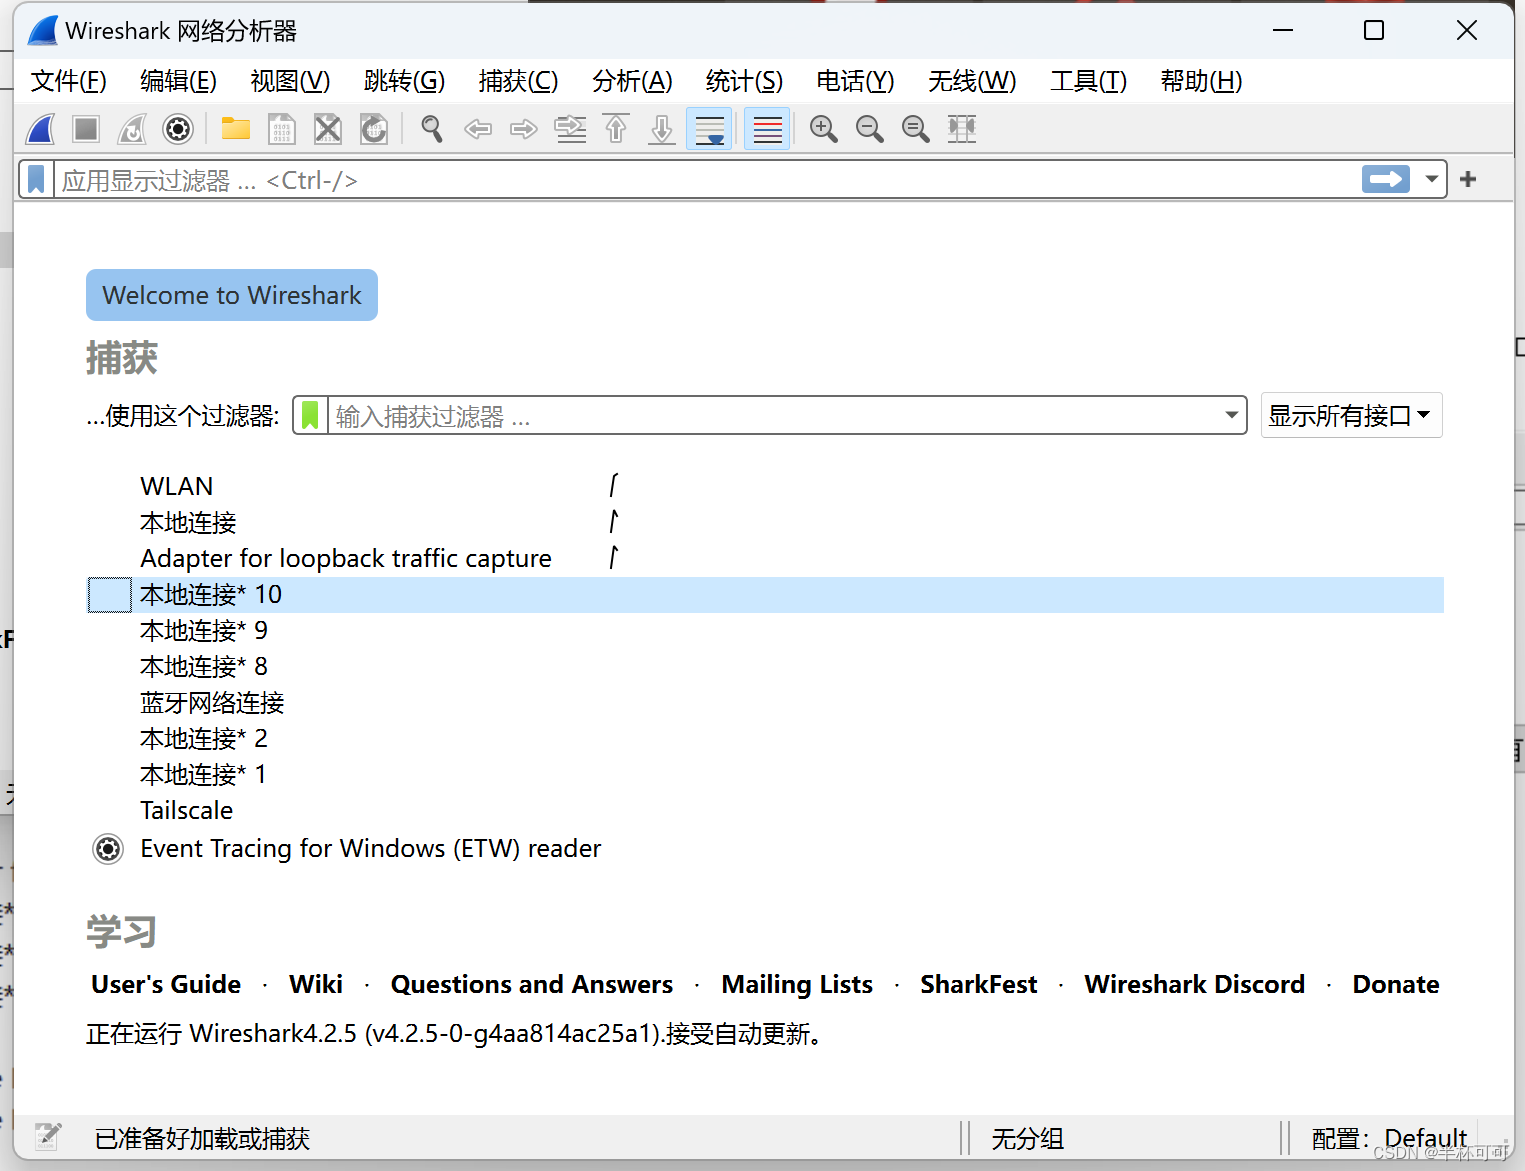Open the 视图(V) menu
1525x1171 pixels.
click(x=290, y=81)
